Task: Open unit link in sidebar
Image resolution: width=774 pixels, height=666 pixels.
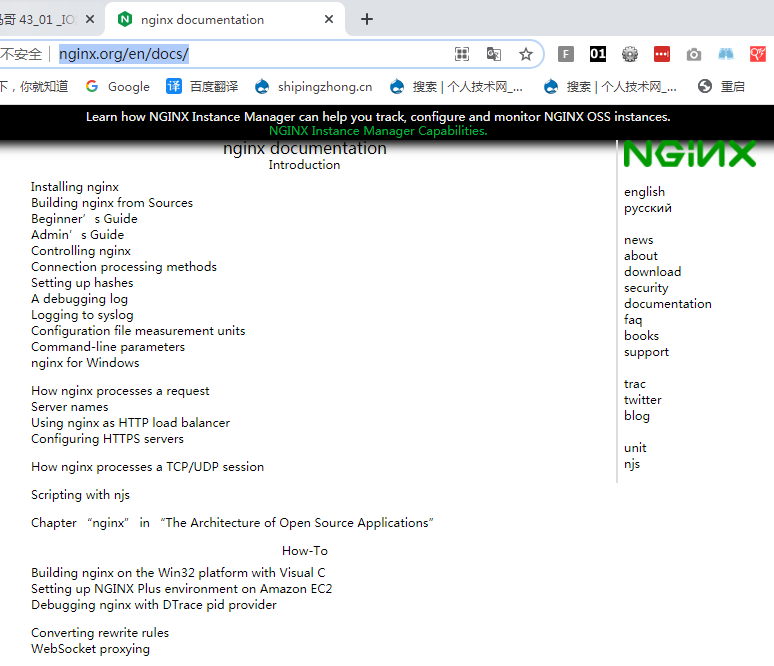Action: pos(635,448)
